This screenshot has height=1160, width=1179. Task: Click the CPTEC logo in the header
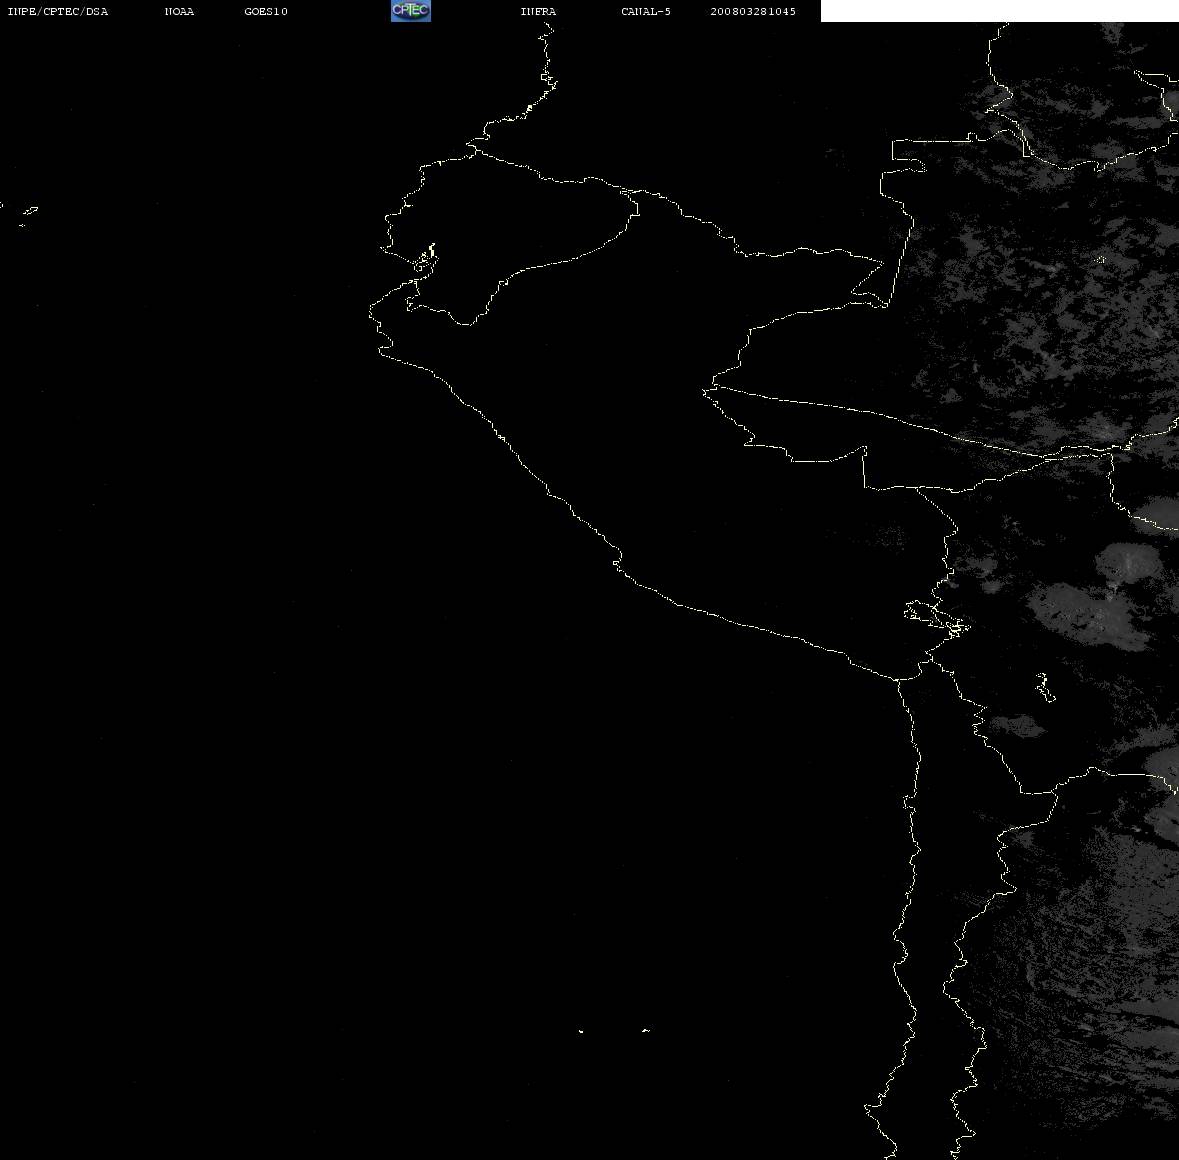411,11
